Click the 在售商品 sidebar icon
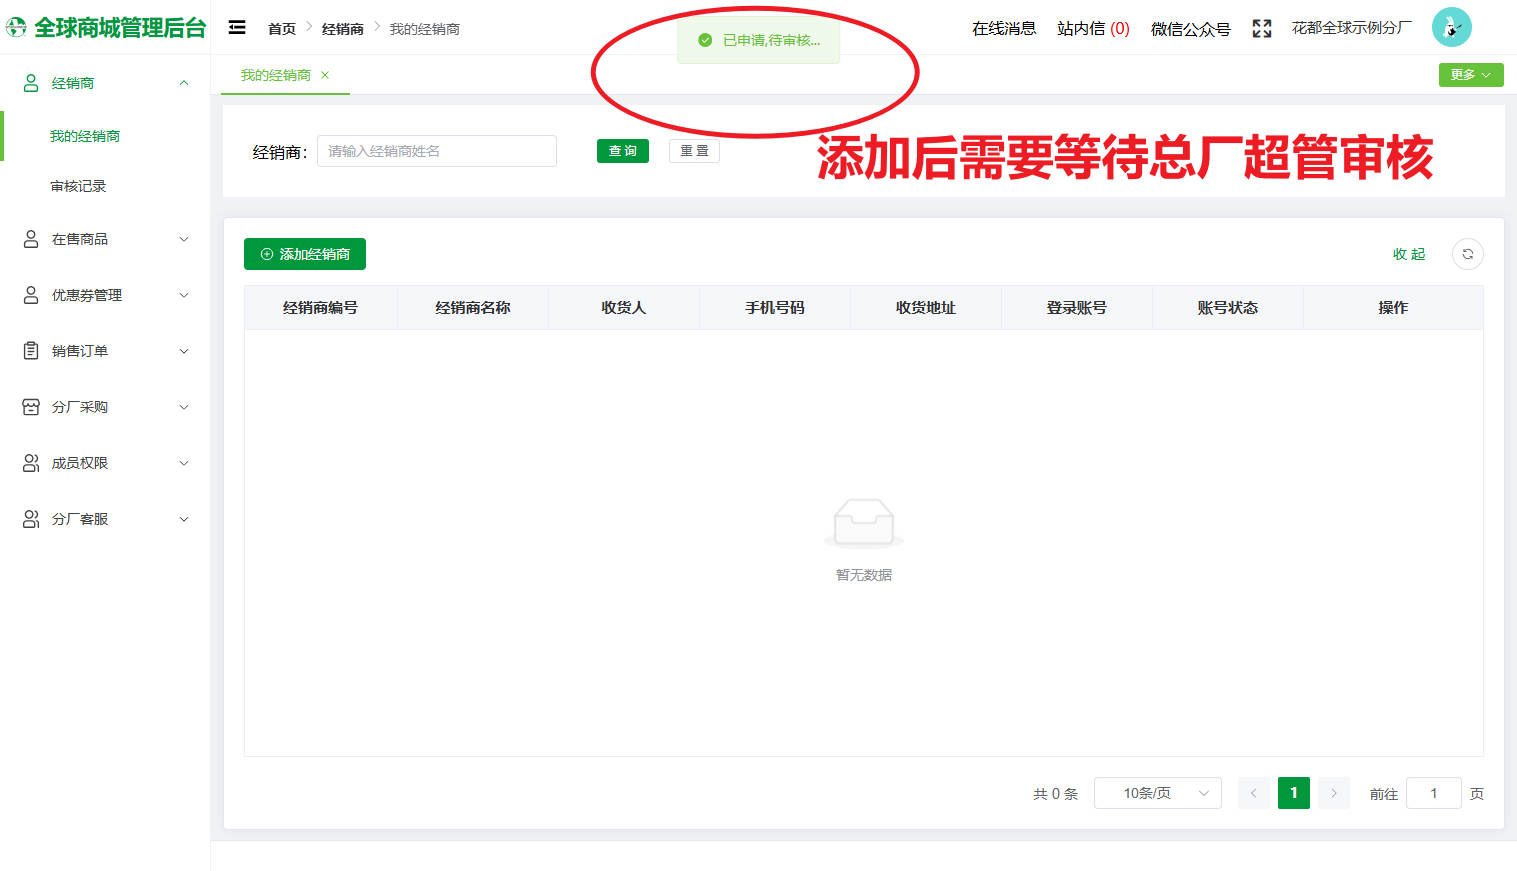The image size is (1517, 871). click(29, 238)
